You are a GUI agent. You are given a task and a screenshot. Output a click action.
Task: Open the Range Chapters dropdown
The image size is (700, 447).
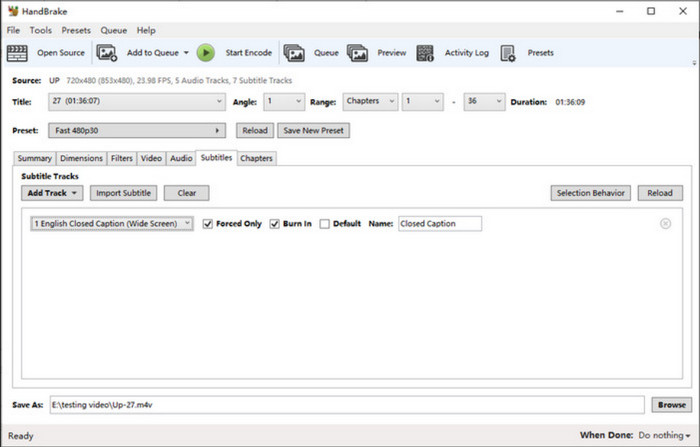370,101
